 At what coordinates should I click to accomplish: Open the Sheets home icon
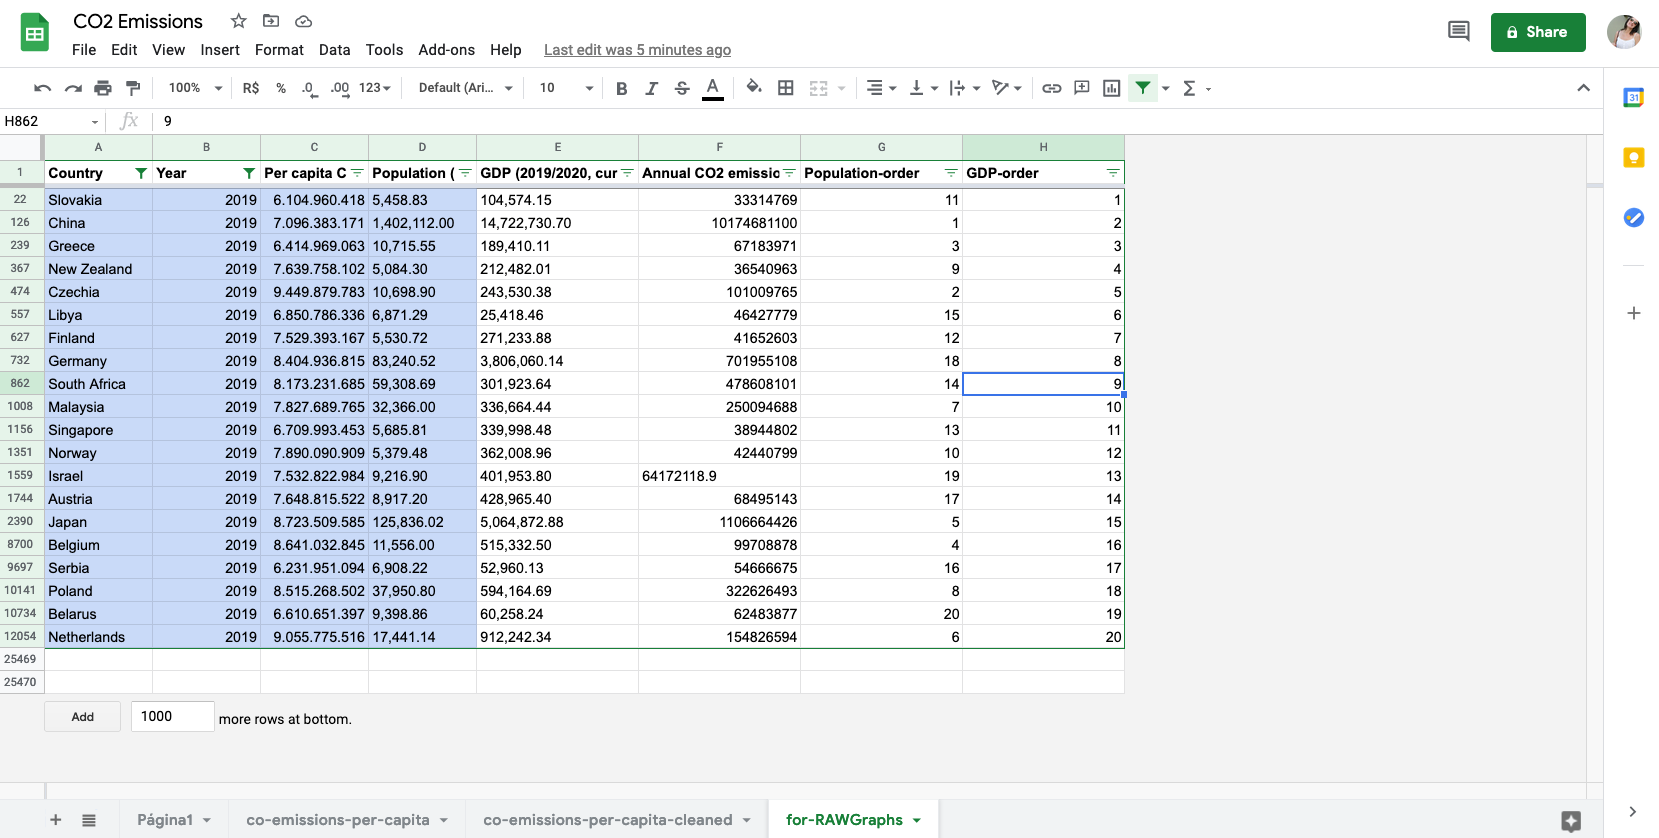[35, 33]
